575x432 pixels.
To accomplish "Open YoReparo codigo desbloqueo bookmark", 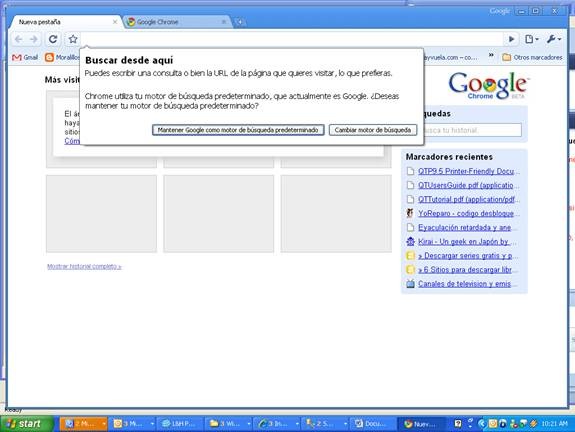I will point(469,213).
